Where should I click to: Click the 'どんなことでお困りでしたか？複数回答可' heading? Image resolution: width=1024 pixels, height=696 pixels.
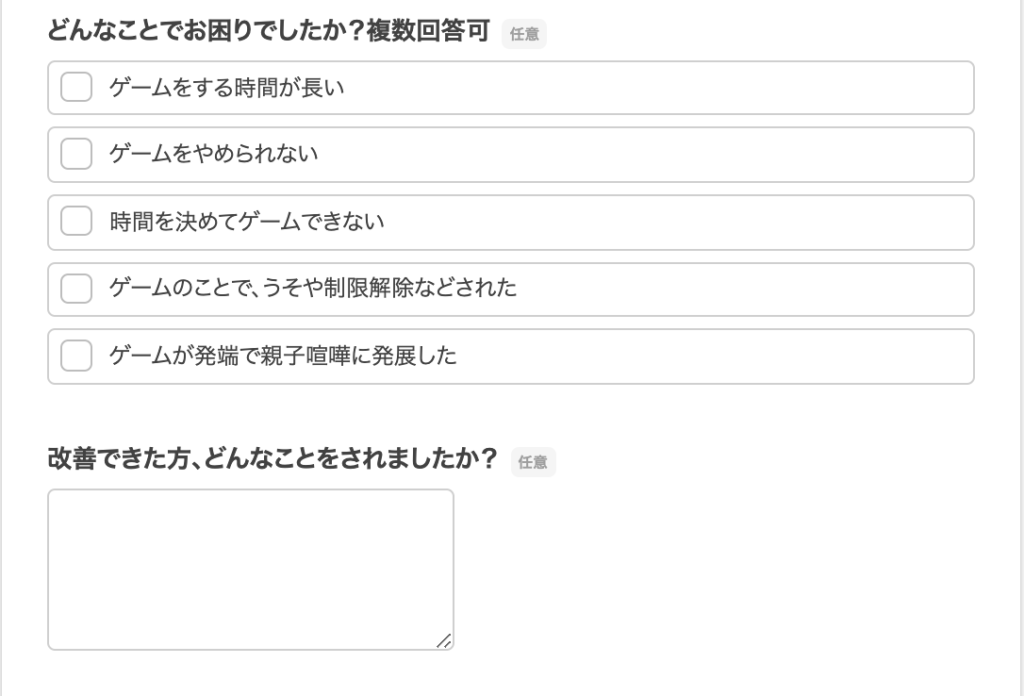point(268,31)
